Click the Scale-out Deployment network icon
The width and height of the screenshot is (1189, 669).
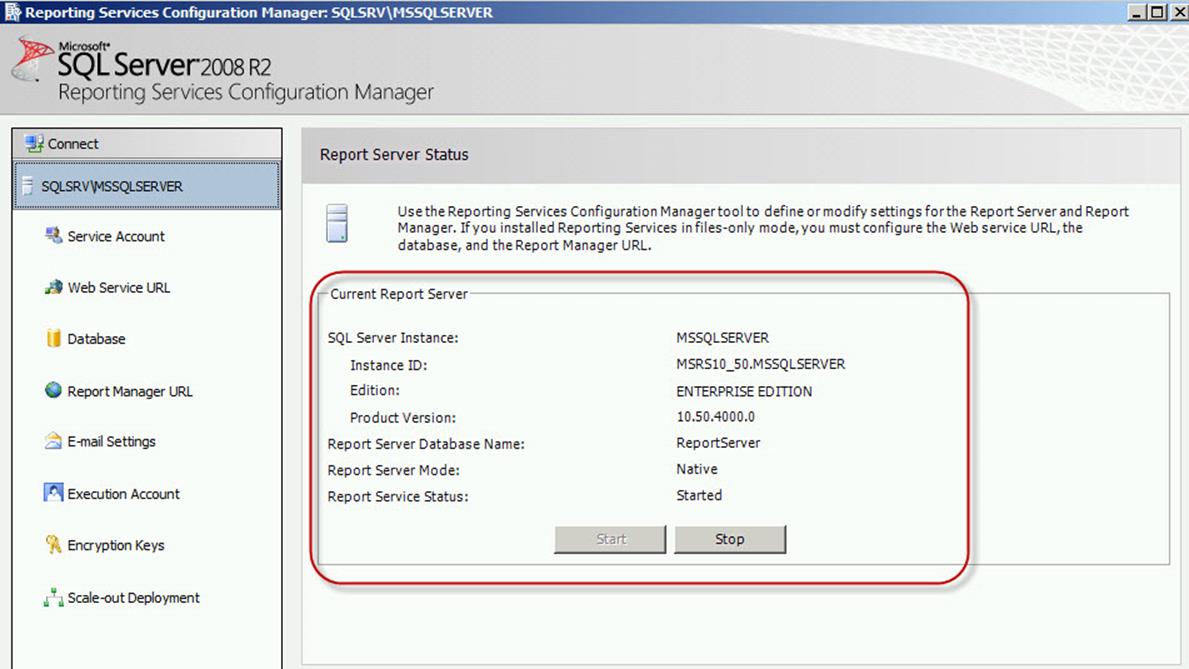click(x=53, y=598)
